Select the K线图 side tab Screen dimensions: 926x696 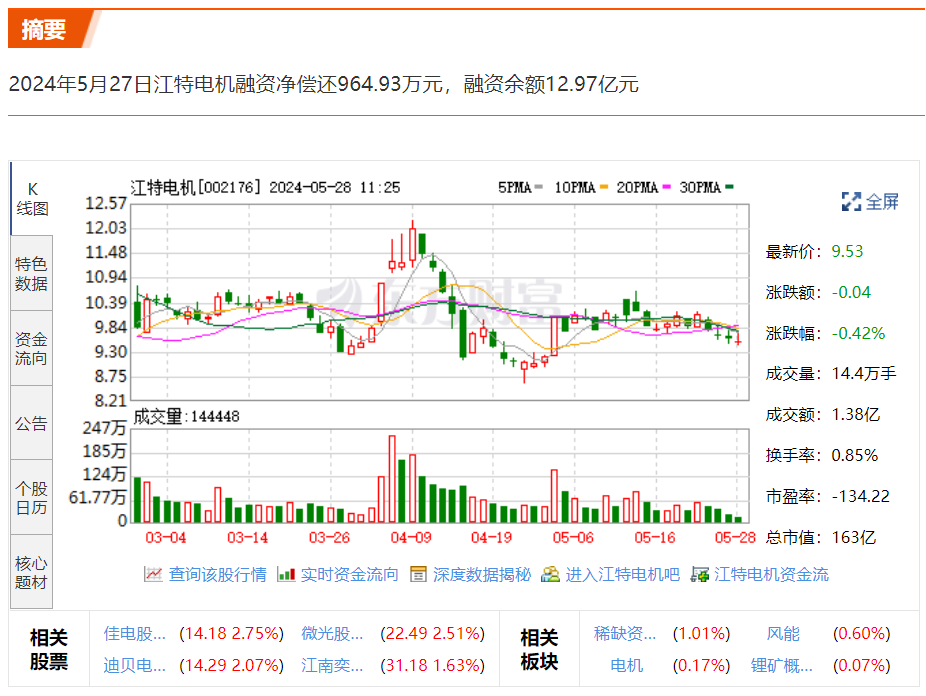(32, 199)
